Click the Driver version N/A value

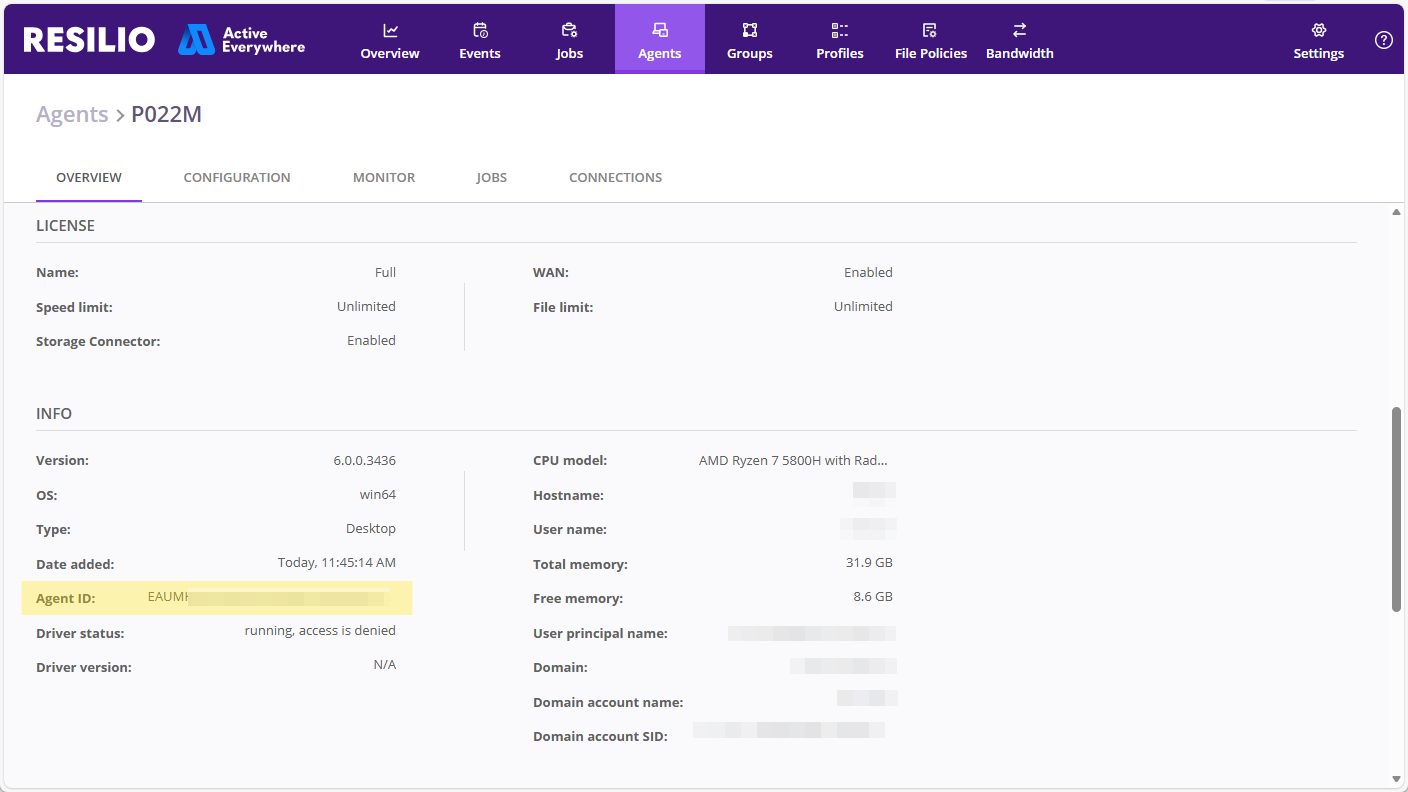click(x=385, y=665)
